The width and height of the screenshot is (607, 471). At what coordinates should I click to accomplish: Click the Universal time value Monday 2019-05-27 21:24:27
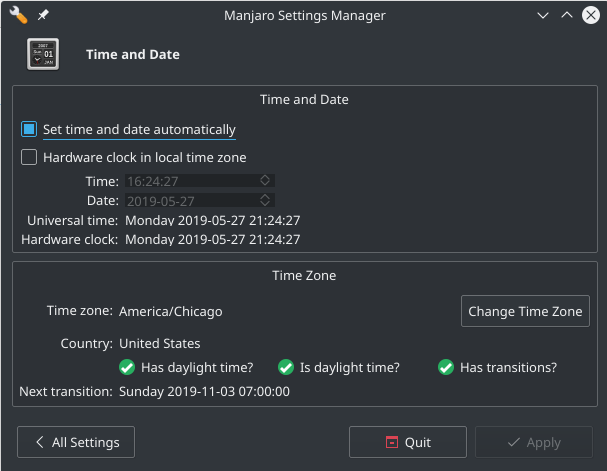[x=213, y=221]
